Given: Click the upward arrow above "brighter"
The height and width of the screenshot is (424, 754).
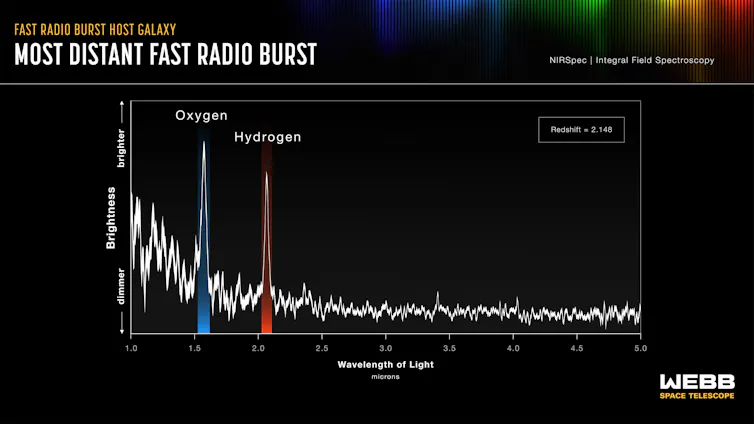Looking at the screenshot, I should (122, 112).
